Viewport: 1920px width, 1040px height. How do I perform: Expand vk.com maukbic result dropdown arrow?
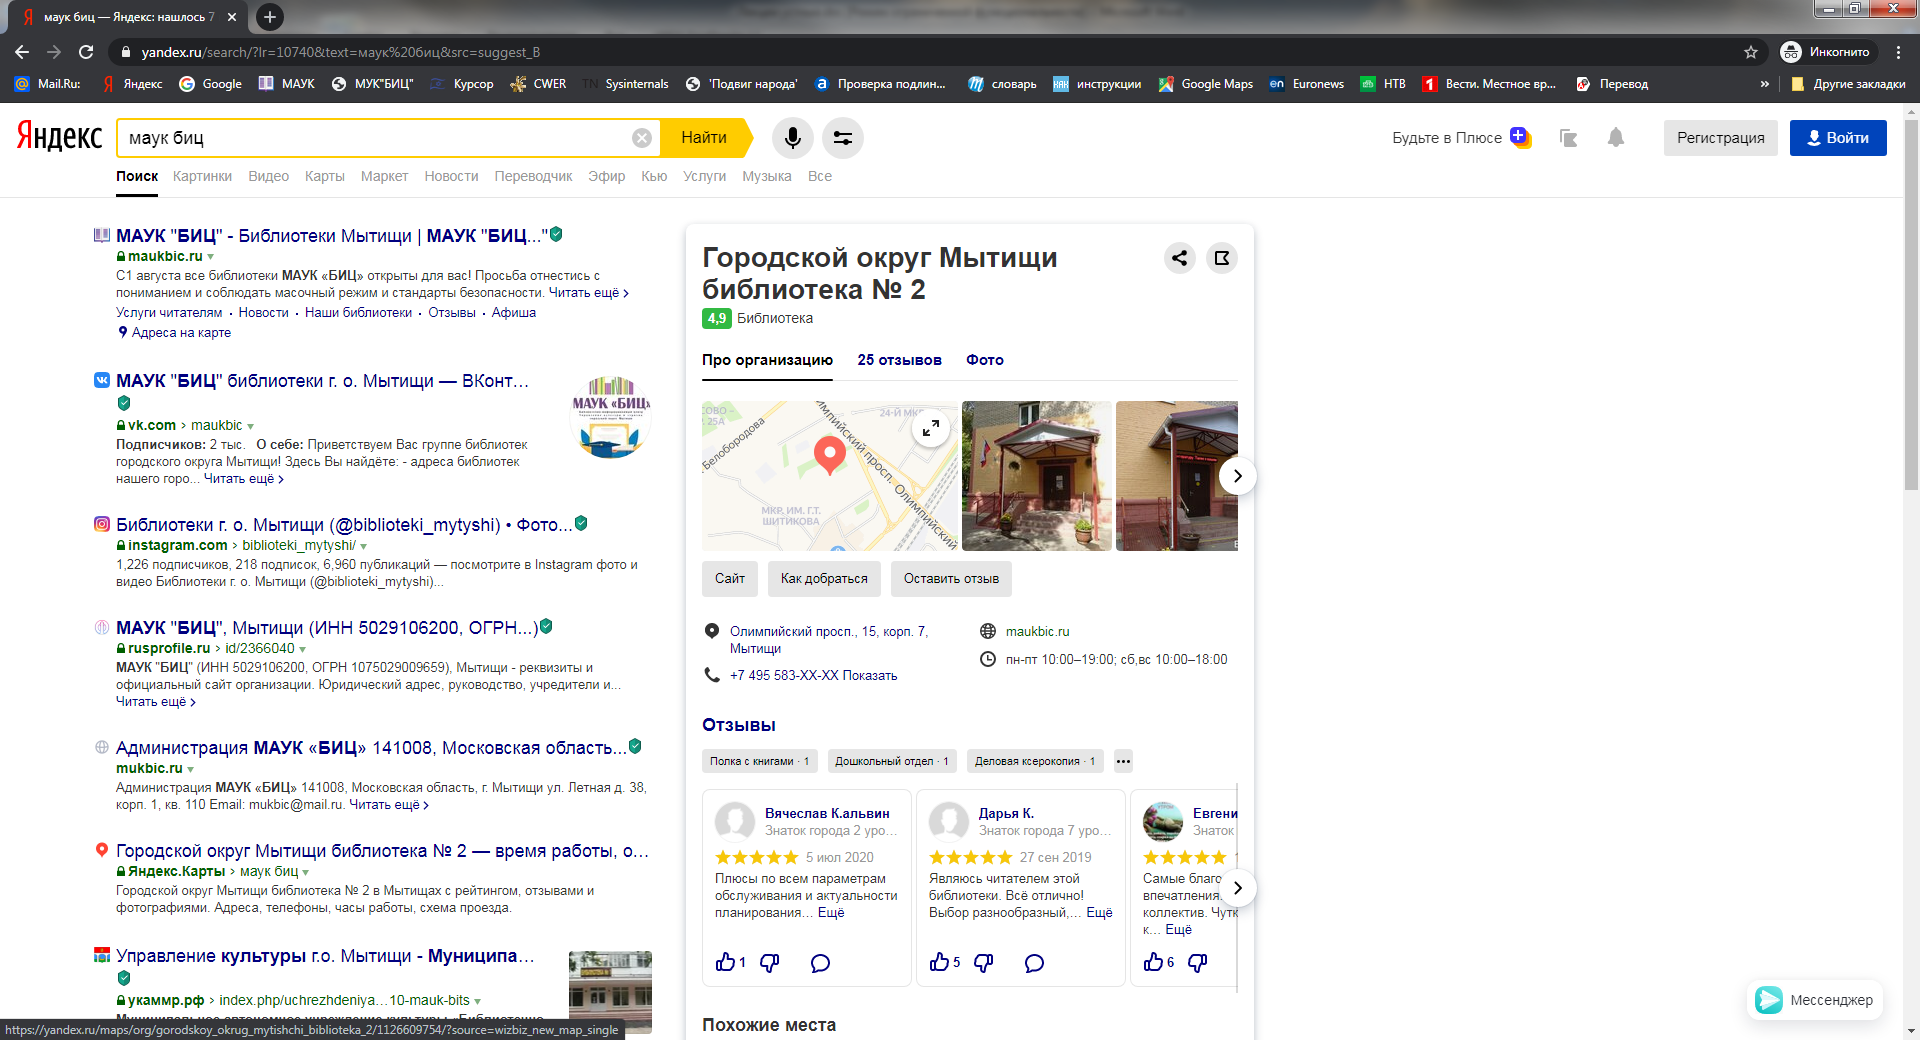[x=250, y=426]
